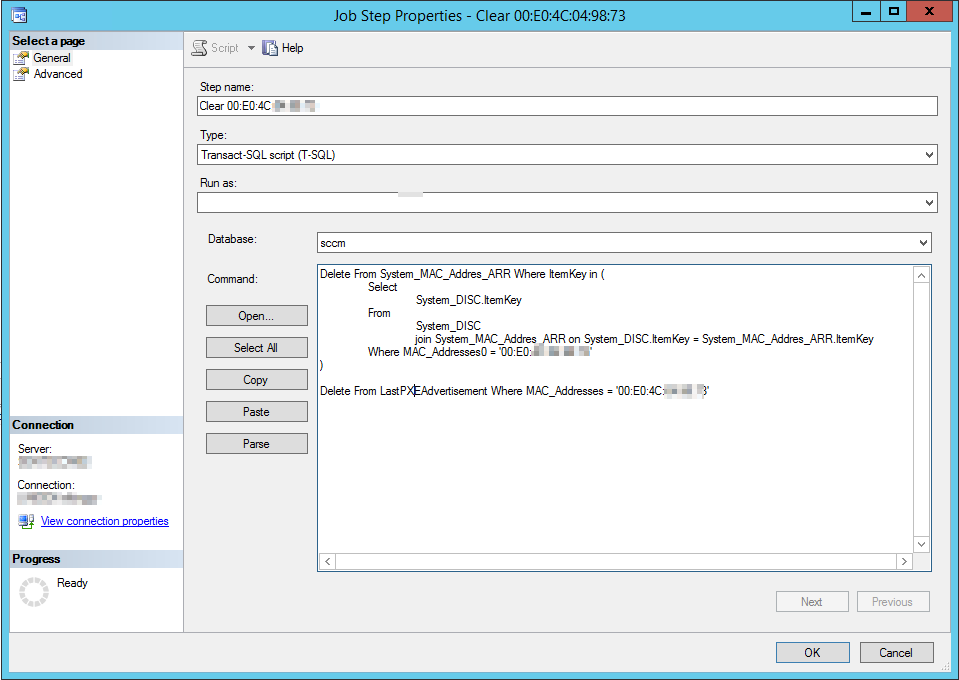This screenshot has height=680, width=959.
Task: Parse the T-SQL command
Action: click(x=256, y=443)
